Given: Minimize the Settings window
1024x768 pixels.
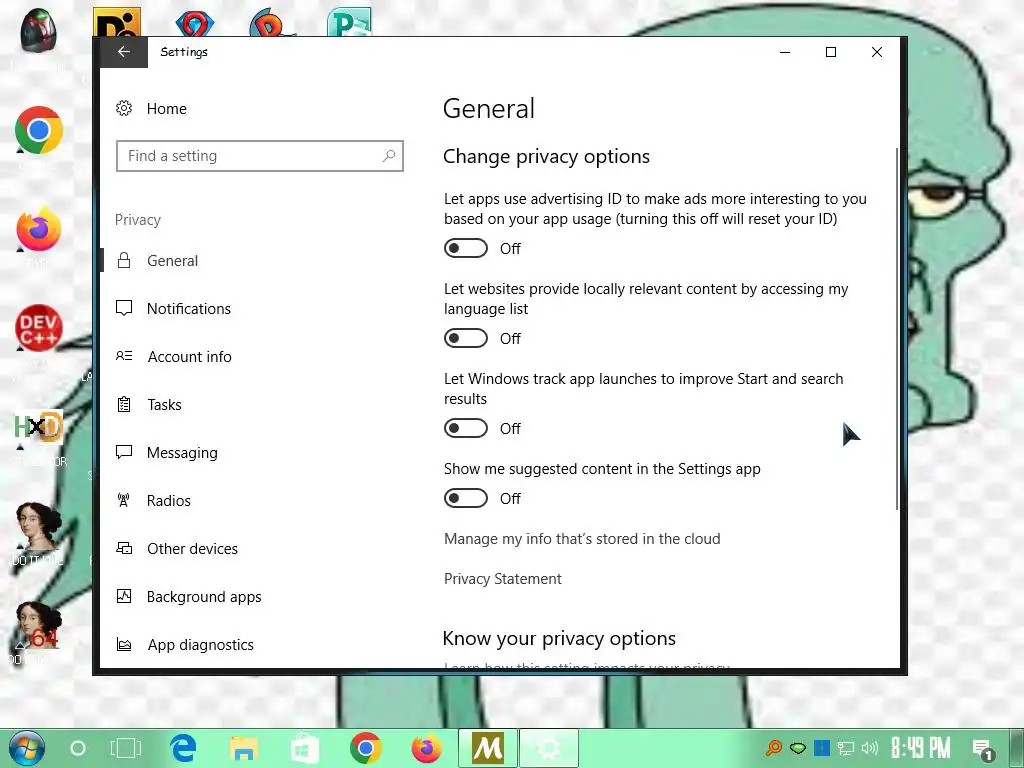Looking at the screenshot, I should 785,52.
